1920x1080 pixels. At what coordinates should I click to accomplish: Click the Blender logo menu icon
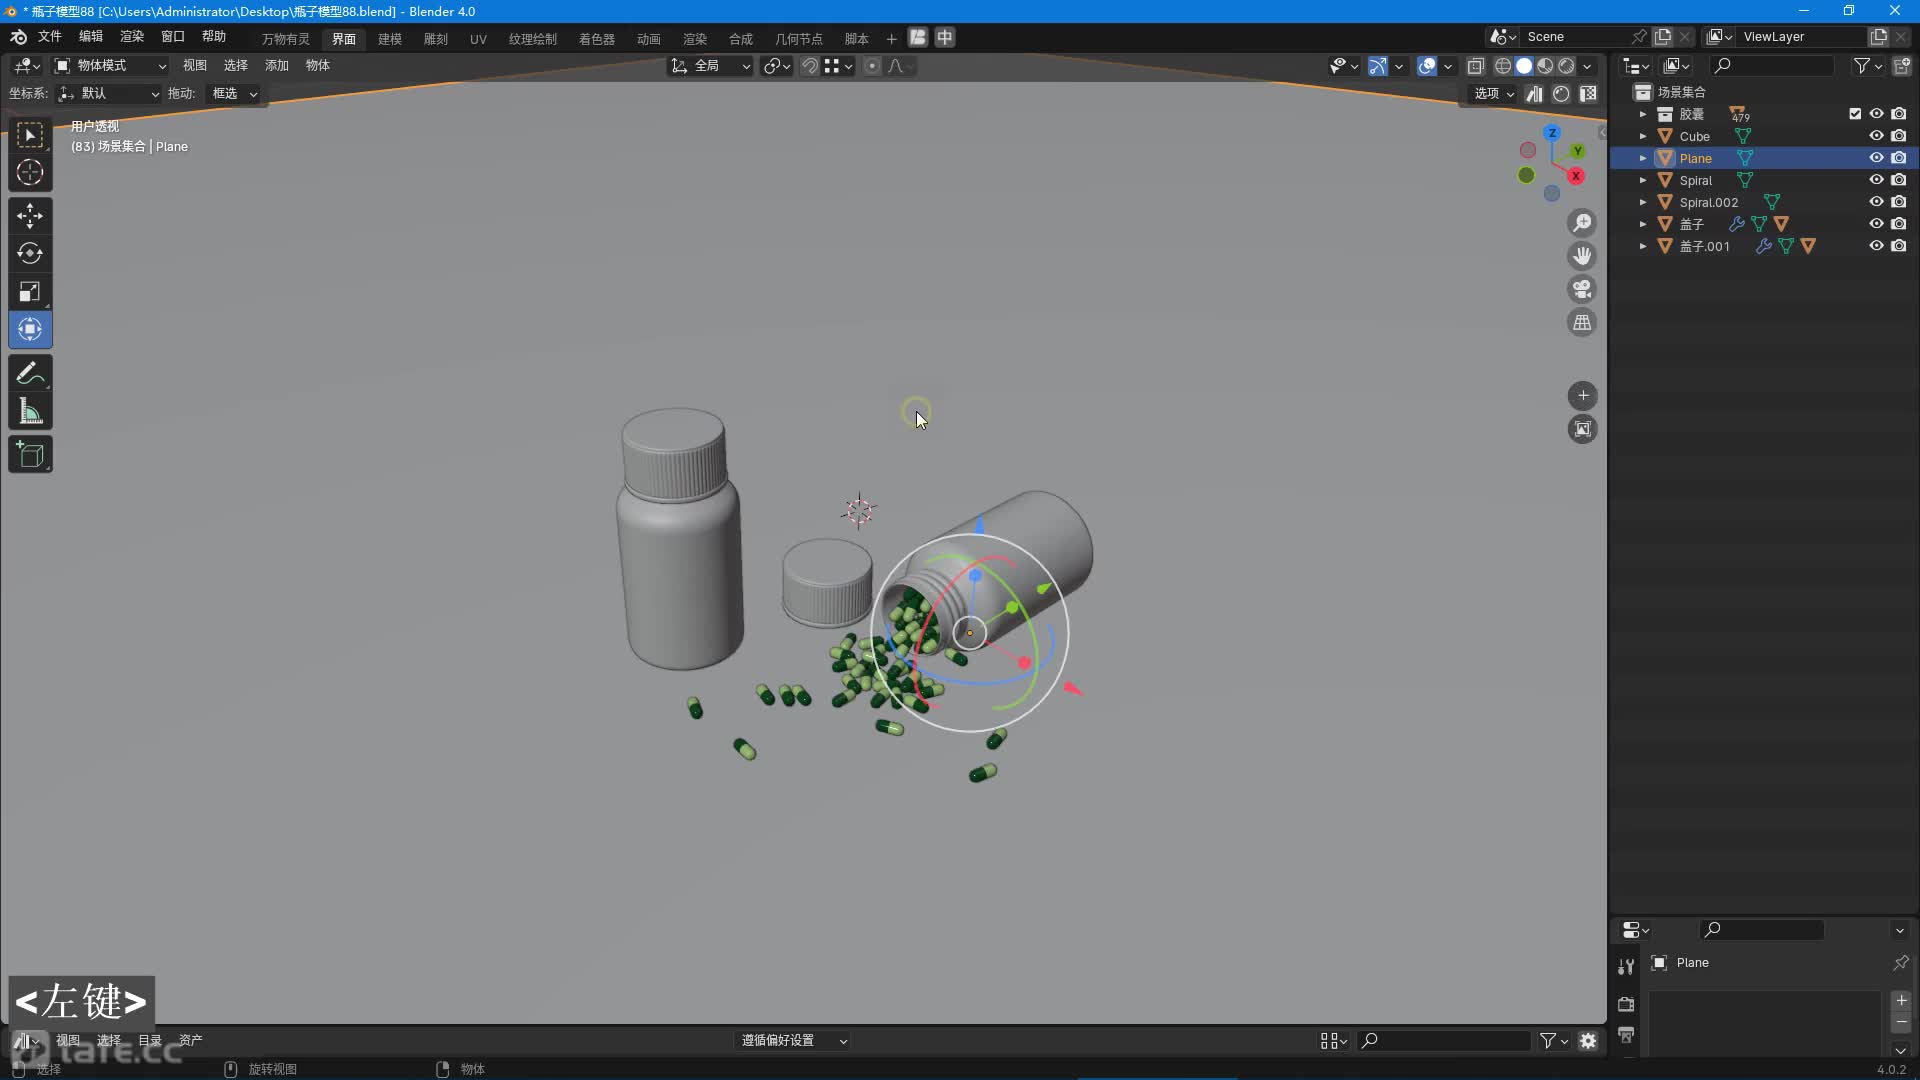point(18,37)
